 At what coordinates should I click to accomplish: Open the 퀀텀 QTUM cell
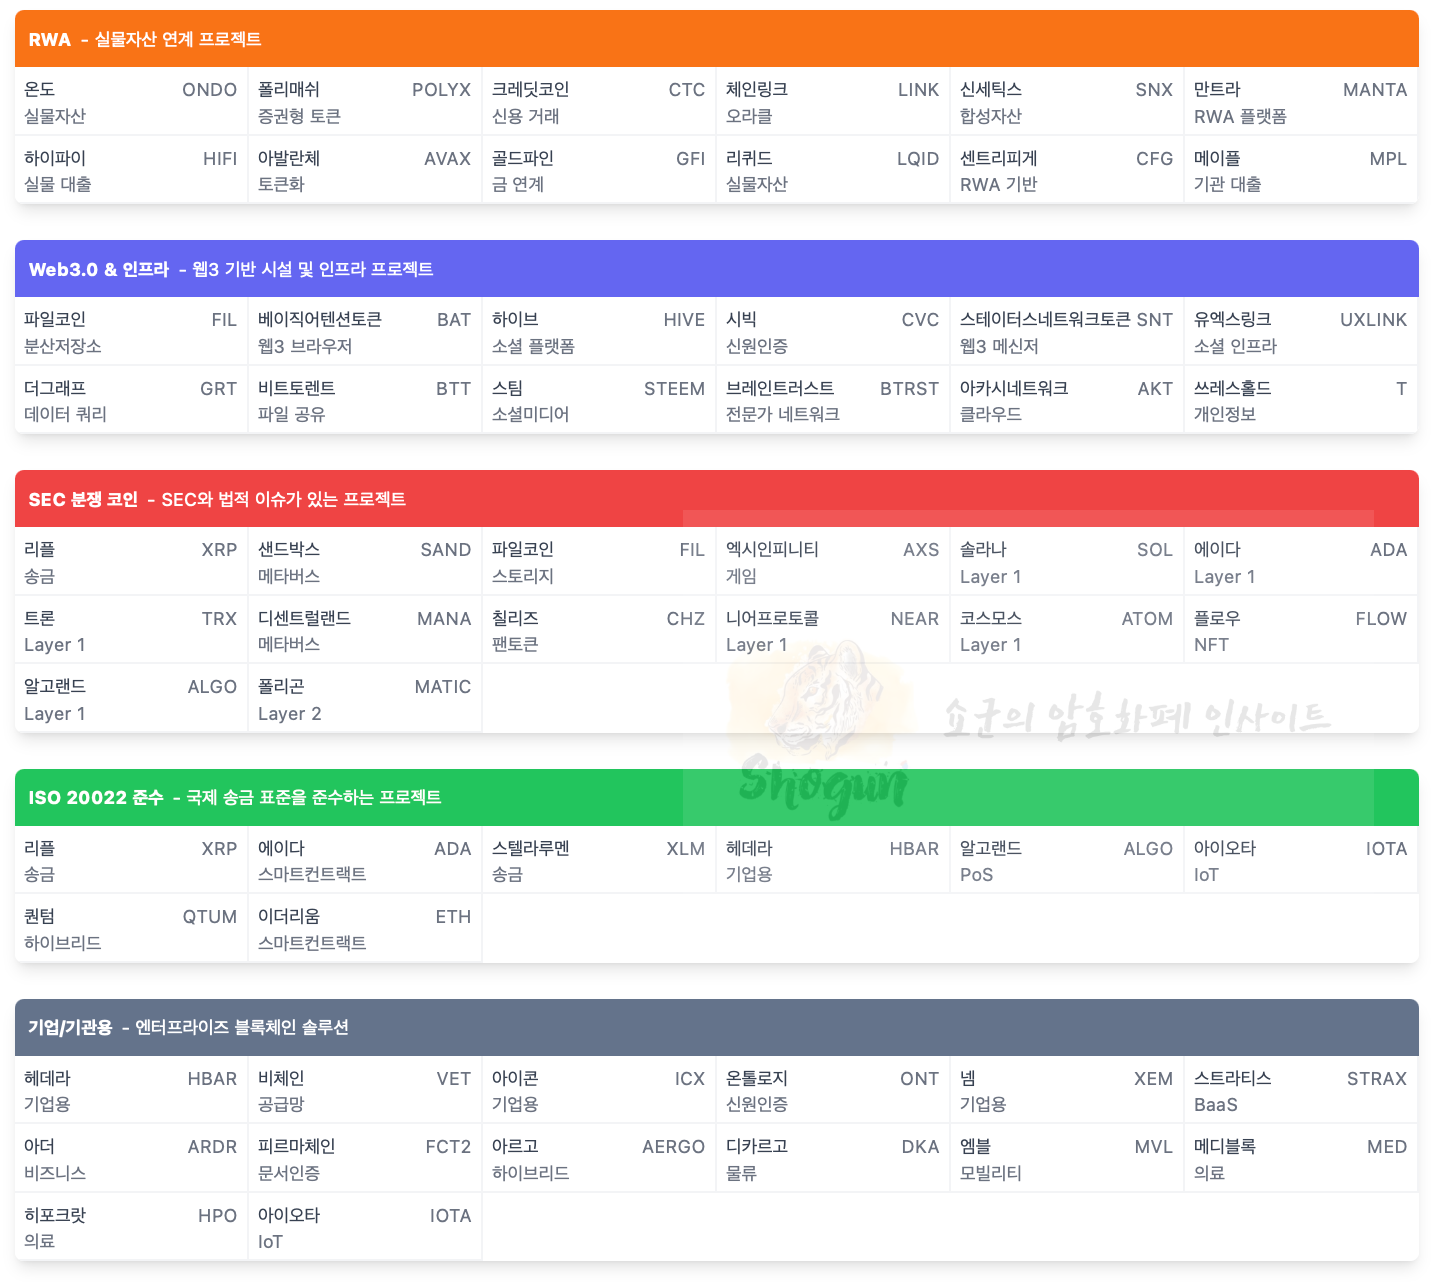click(x=131, y=929)
